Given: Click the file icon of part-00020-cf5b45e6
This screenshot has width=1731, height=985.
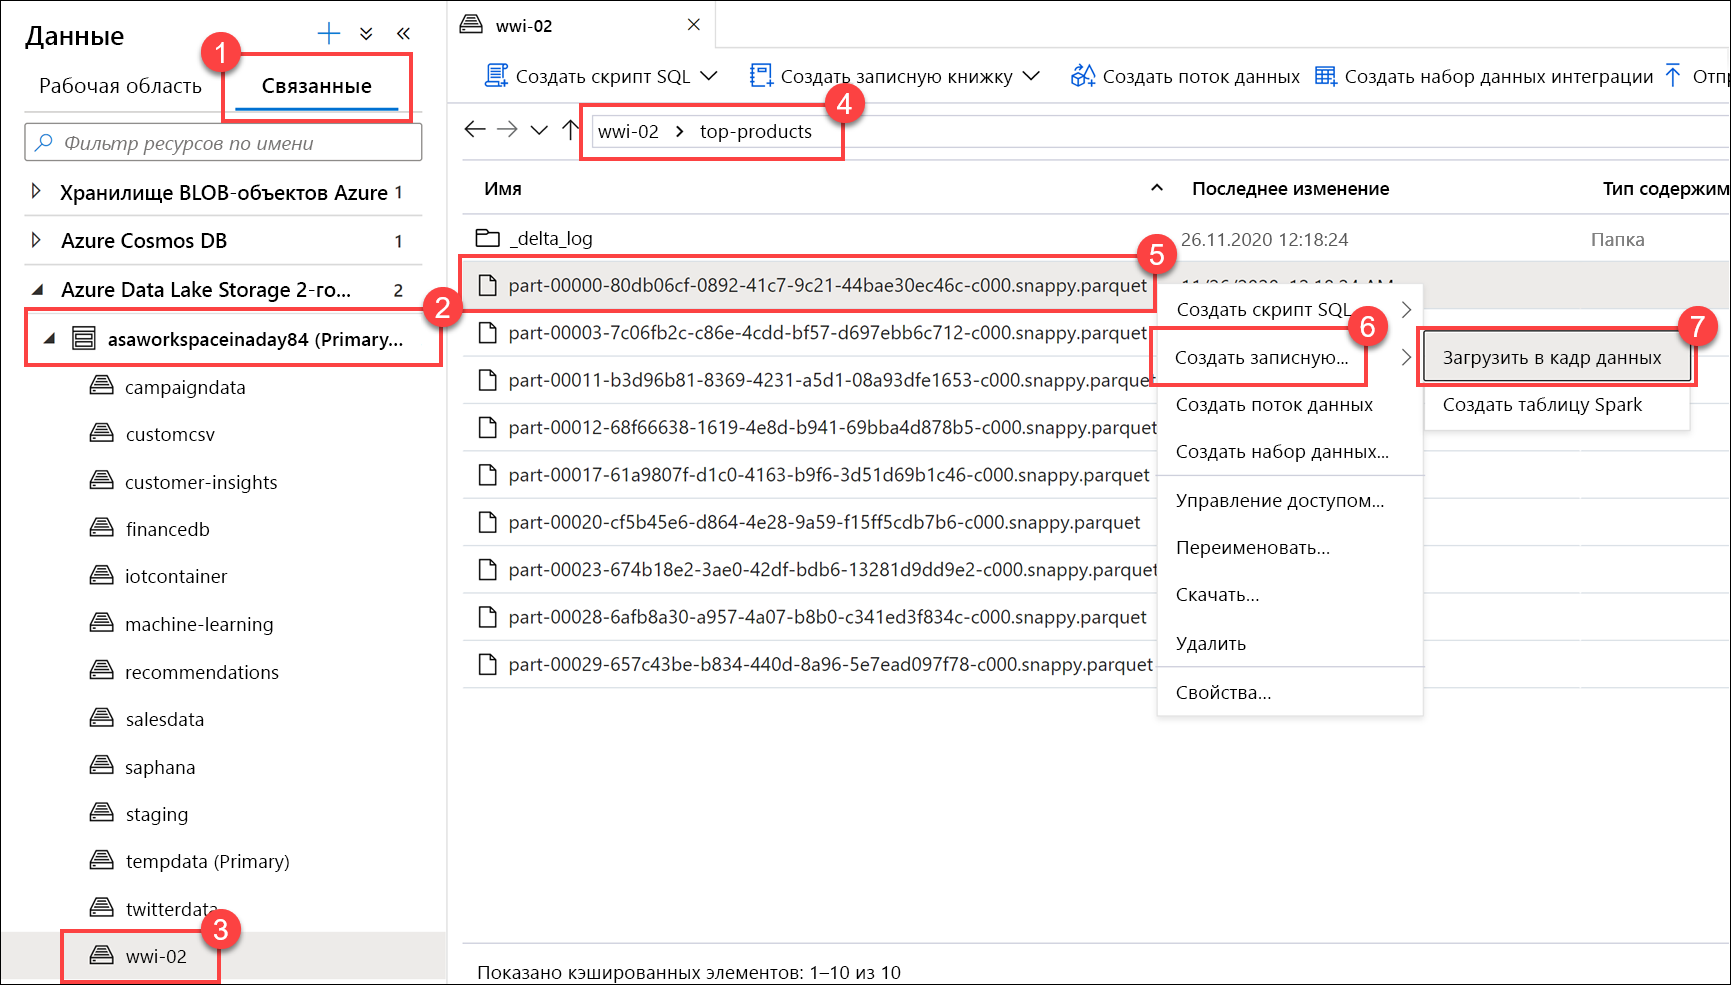Looking at the screenshot, I should pos(487,522).
